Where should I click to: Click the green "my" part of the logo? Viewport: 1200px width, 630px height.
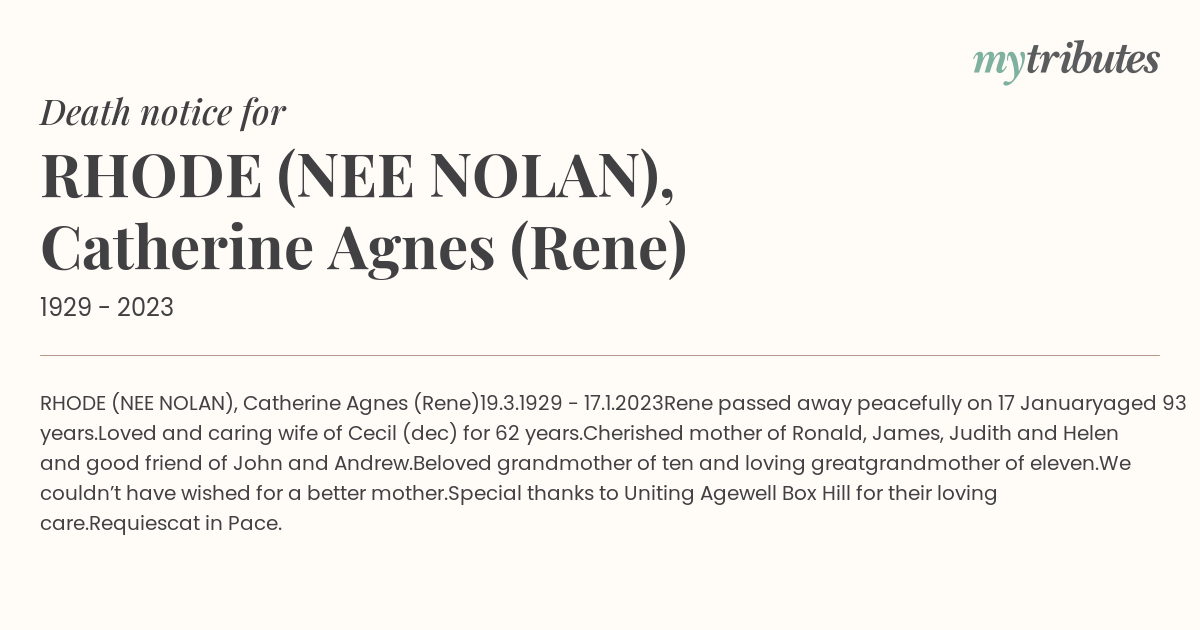(x=999, y=65)
